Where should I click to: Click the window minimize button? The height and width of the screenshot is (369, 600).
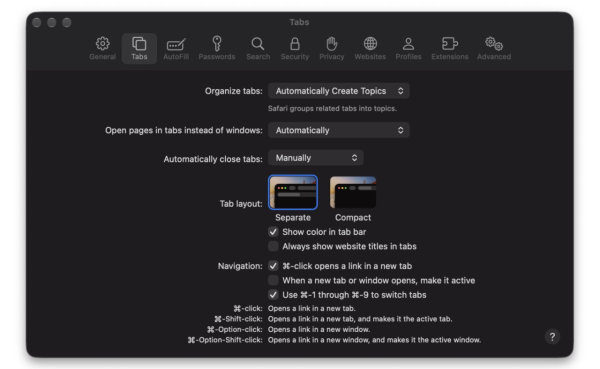click(x=52, y=23)
